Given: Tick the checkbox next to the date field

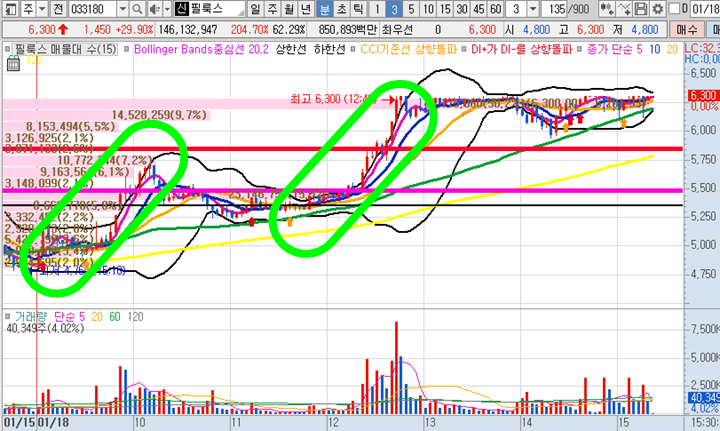Looking at the screenshot, I should coord(674,9).
